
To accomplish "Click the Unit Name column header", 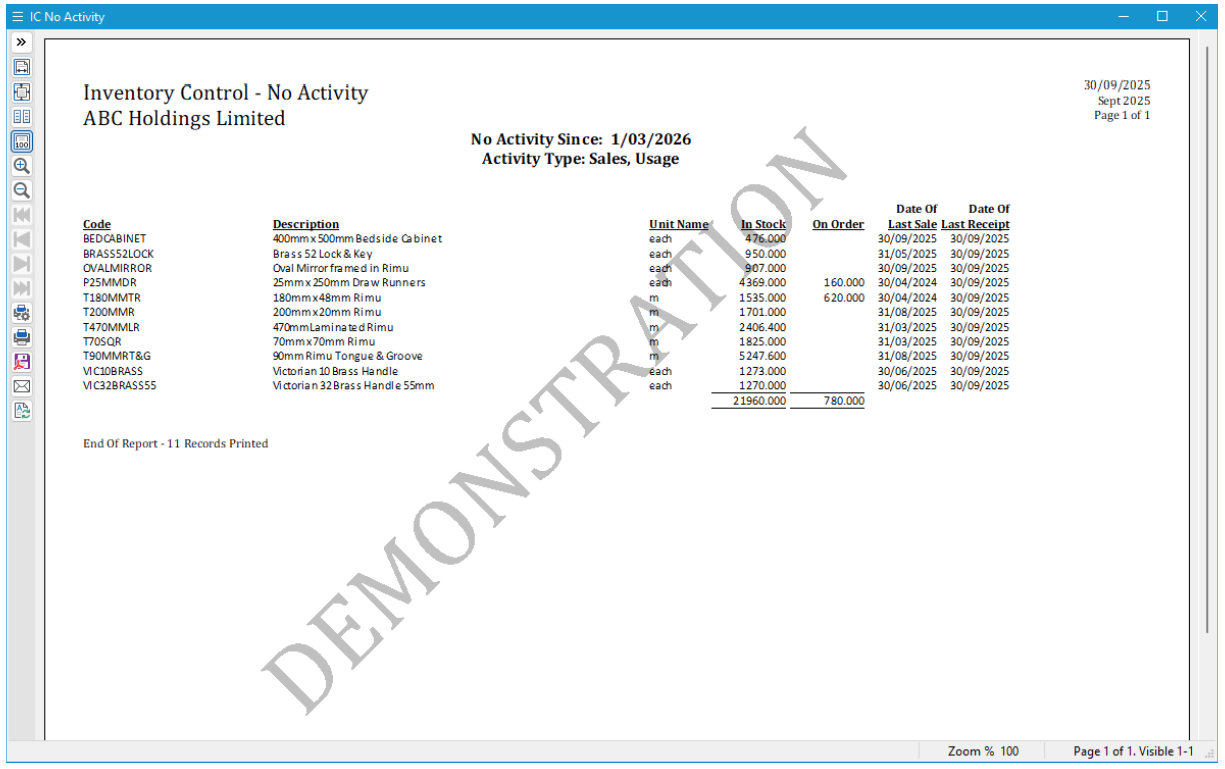I will pyautogui.click(x=679, y=224).
